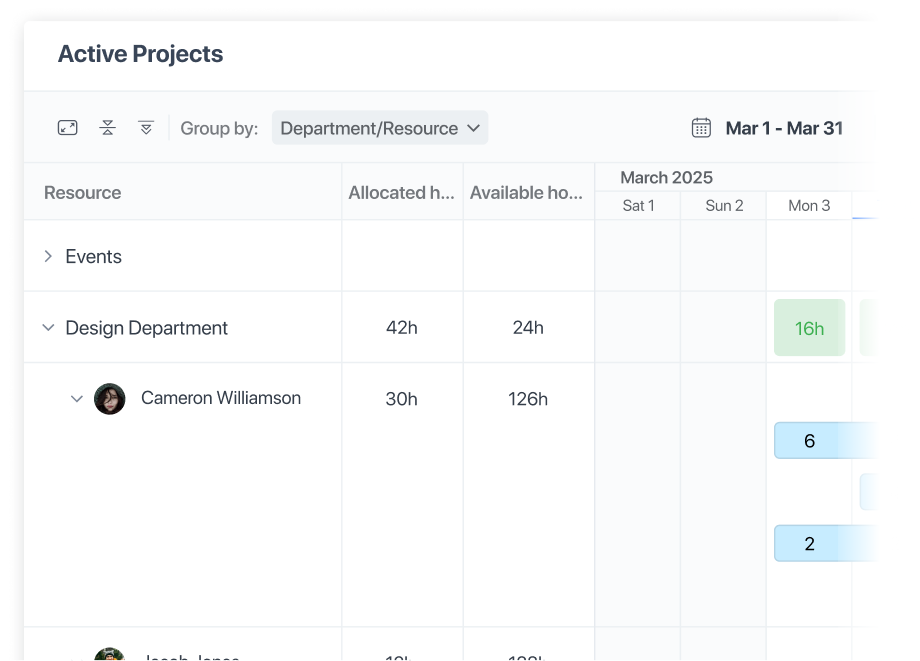
Task: Click the fullscreen expand view icon
Action: (x=67, y=128)
